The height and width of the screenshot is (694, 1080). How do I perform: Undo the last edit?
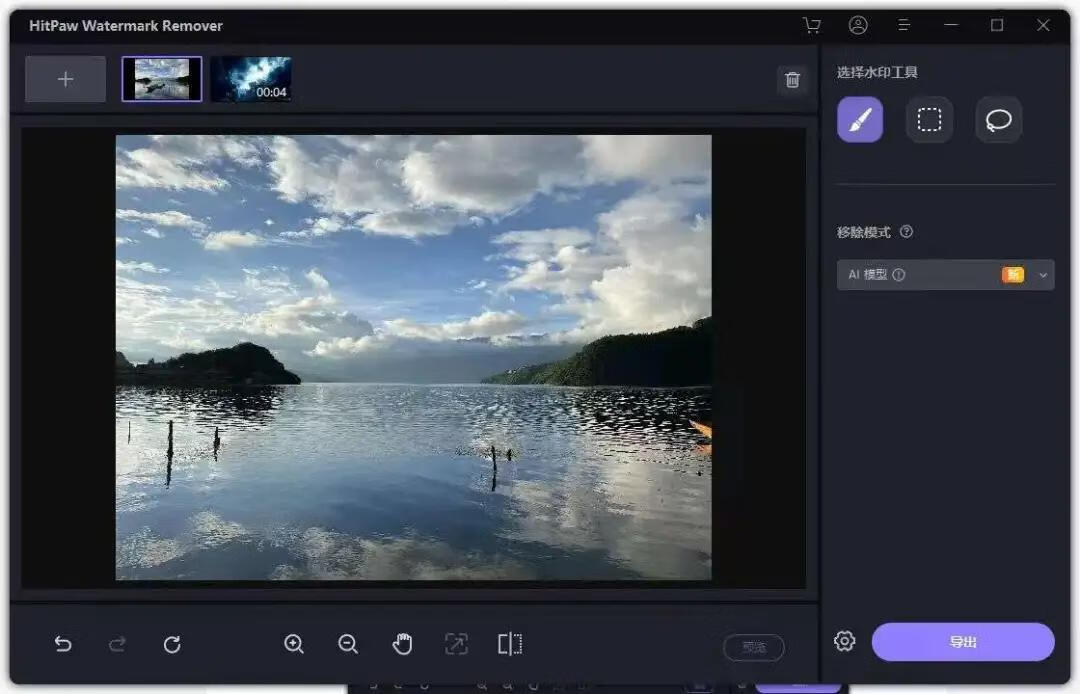[63, 644]
